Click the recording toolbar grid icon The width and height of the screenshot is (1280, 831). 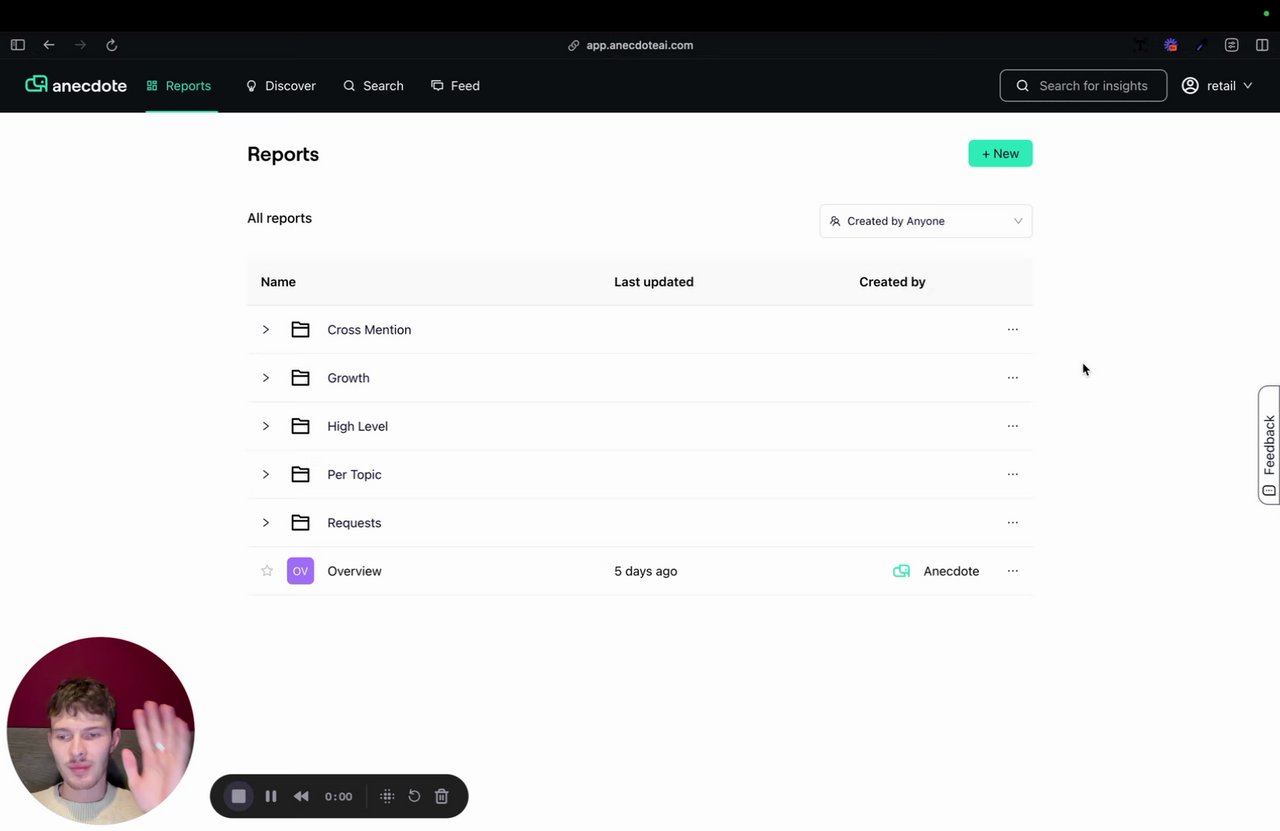[x=387, y=796]
